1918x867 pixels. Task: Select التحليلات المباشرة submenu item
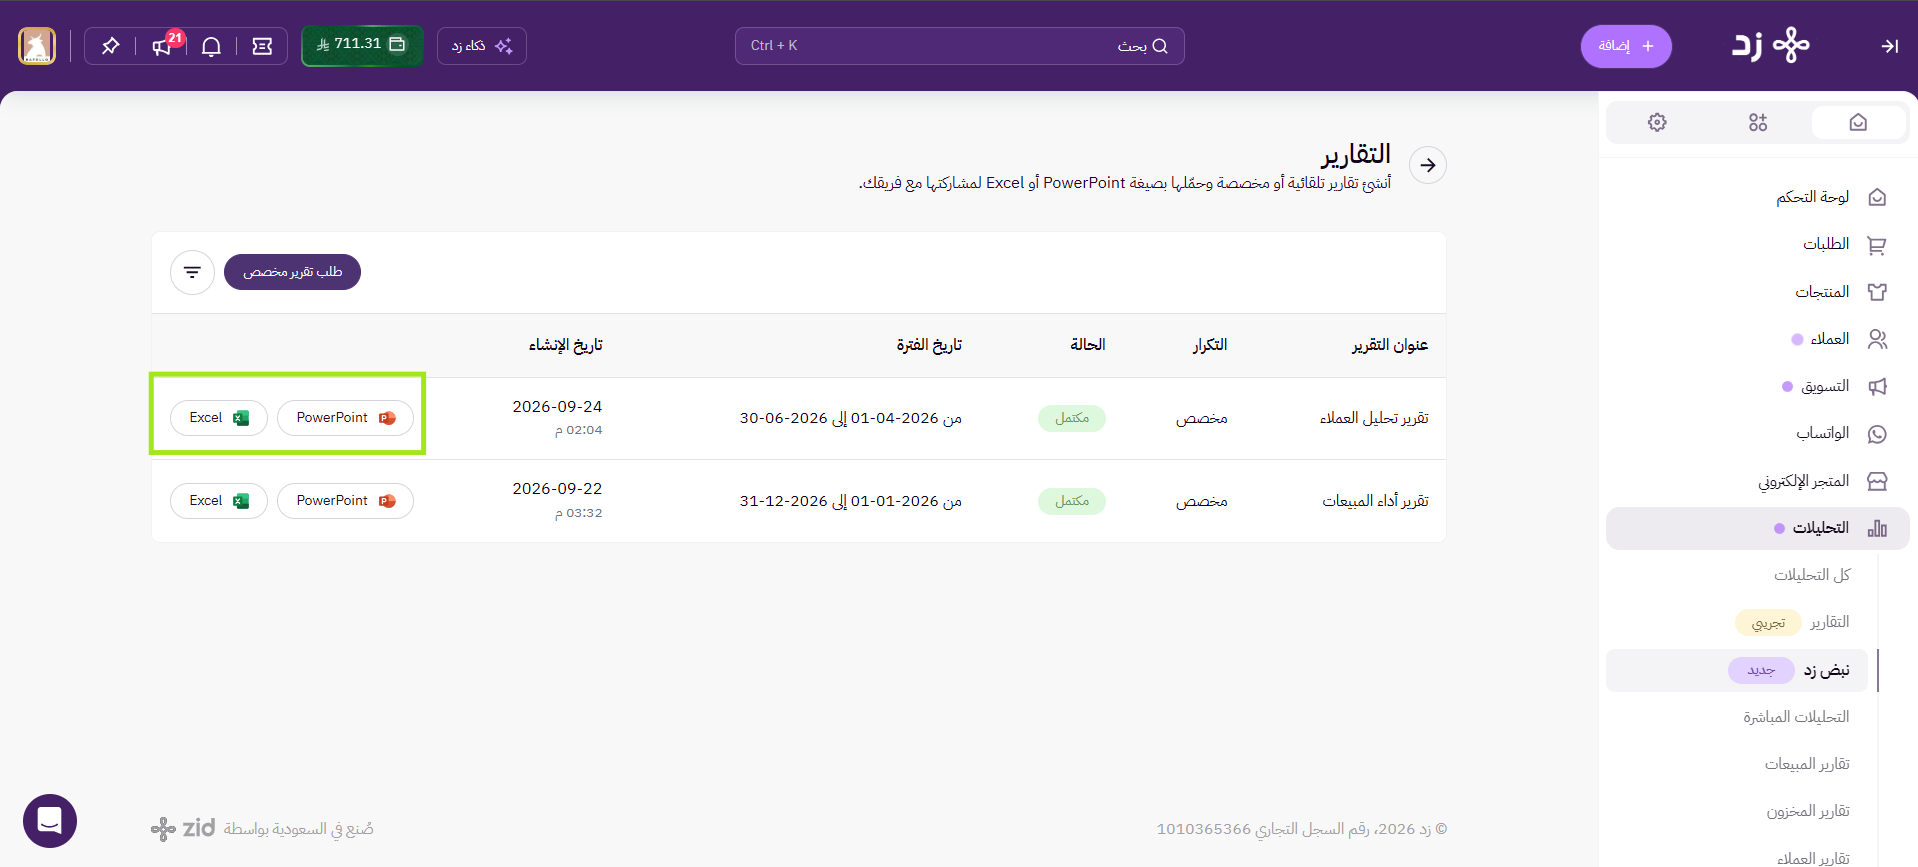(1796, 717)
